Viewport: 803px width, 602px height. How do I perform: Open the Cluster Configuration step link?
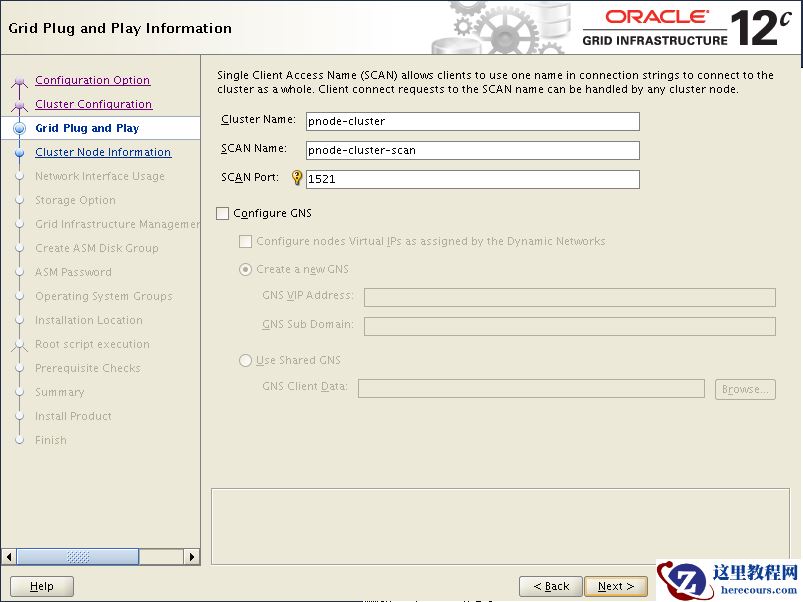tap(94, 104)
